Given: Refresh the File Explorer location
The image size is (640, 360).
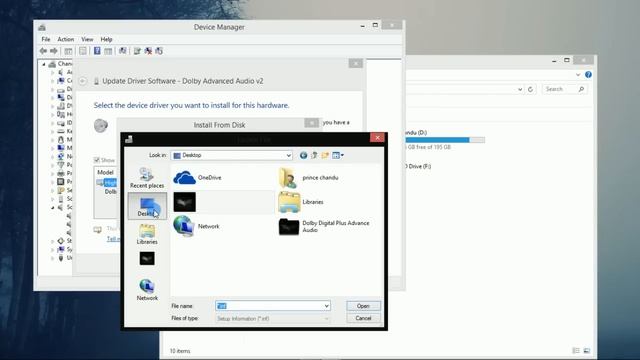Looking at the screenshot, I should (x=530, y=89).
